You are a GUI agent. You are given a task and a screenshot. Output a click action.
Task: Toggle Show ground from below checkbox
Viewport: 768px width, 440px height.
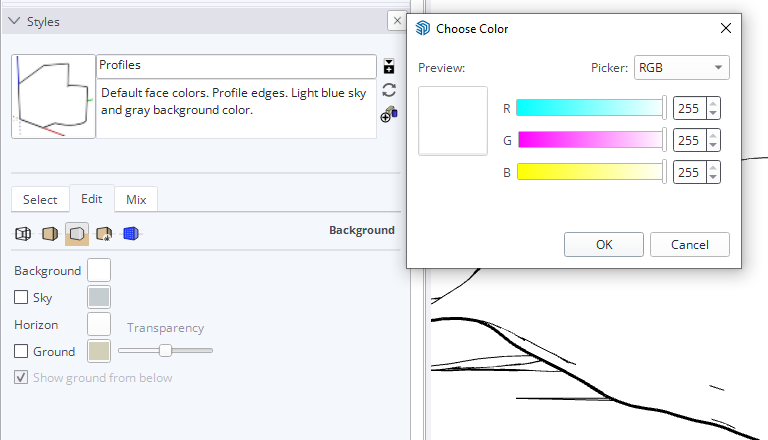pos(21,377)
